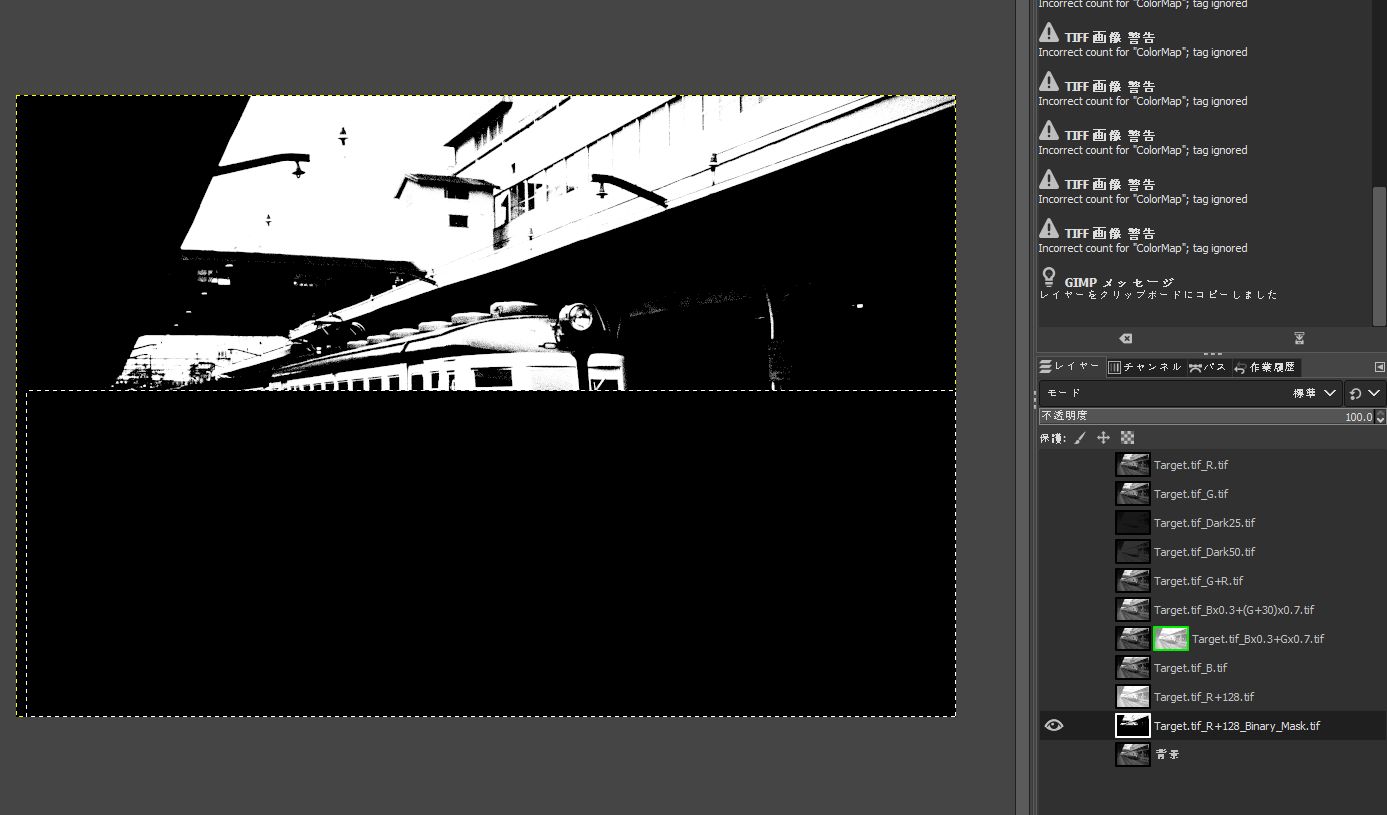
Task: Select the Target.tif_R.tif layer thumbnail
Action: [1133, 465]
